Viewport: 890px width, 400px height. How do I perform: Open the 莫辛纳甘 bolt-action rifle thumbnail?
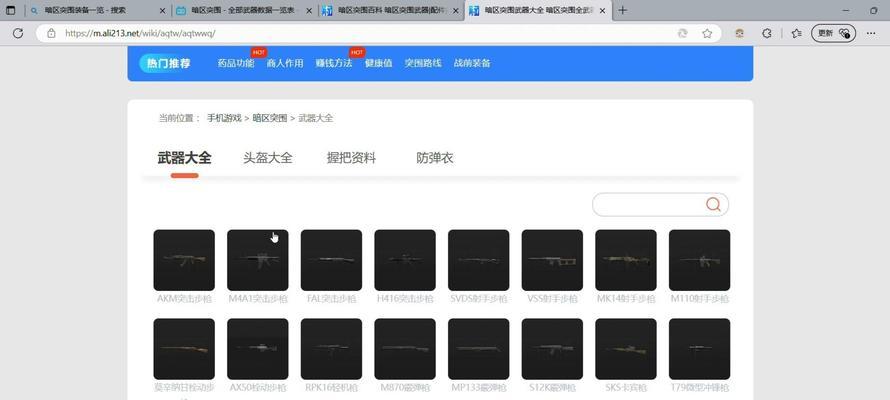pos(184,349)
